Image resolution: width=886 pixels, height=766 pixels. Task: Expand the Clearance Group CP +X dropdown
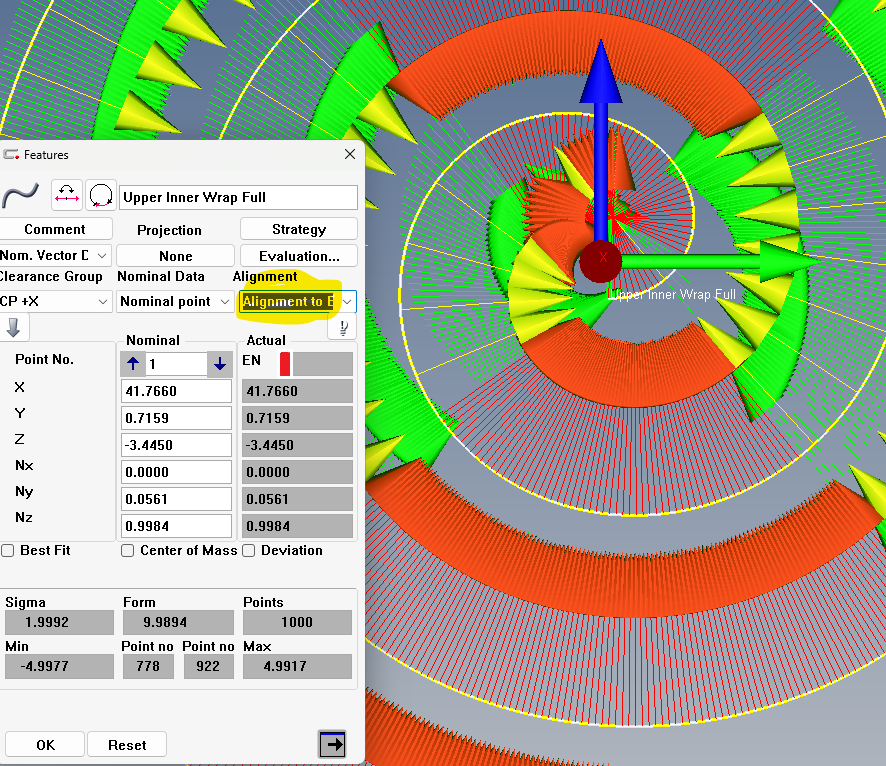[55, 301]
